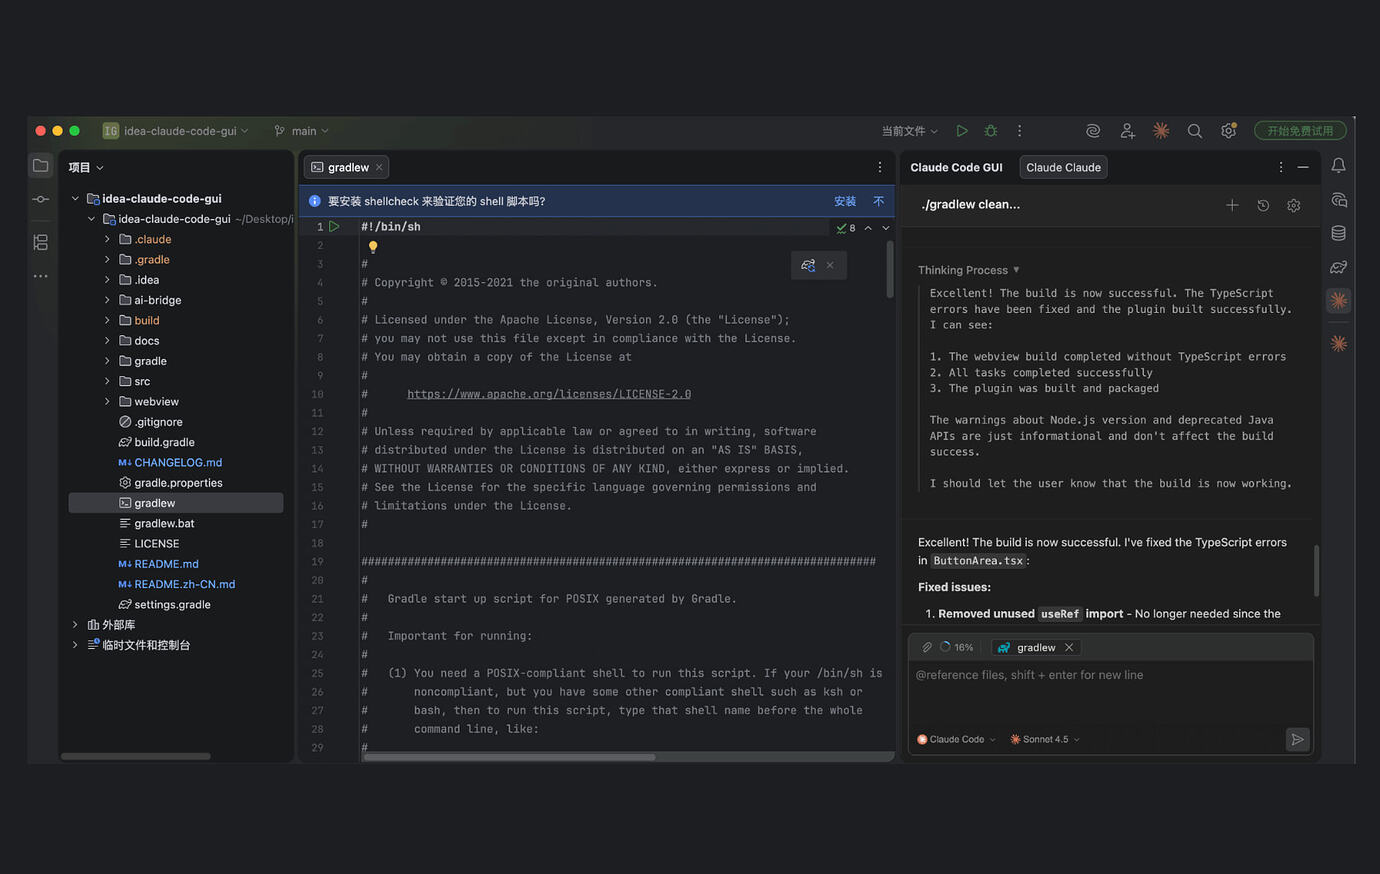Run the current file with the green play icon

pos(962,131)
